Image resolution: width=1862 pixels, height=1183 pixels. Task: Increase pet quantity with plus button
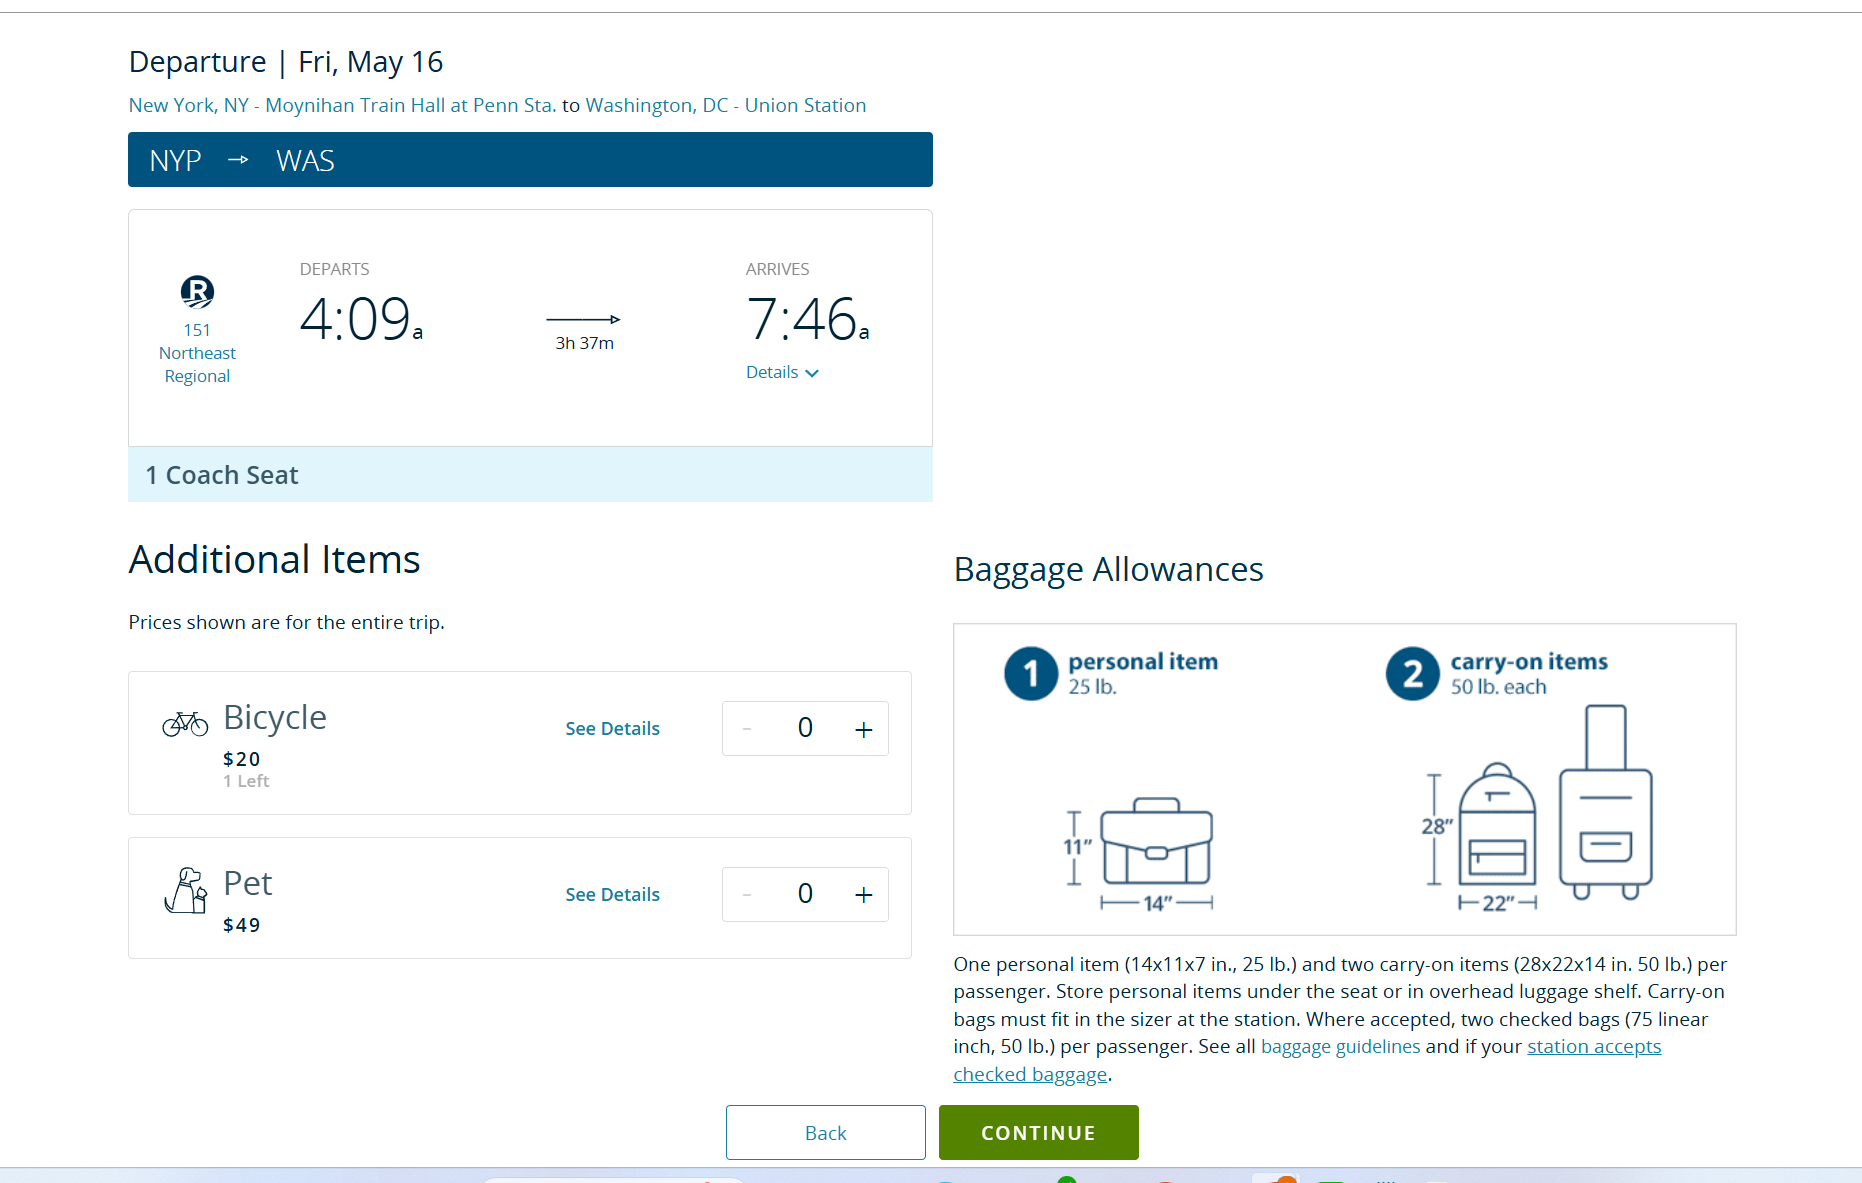863,895
